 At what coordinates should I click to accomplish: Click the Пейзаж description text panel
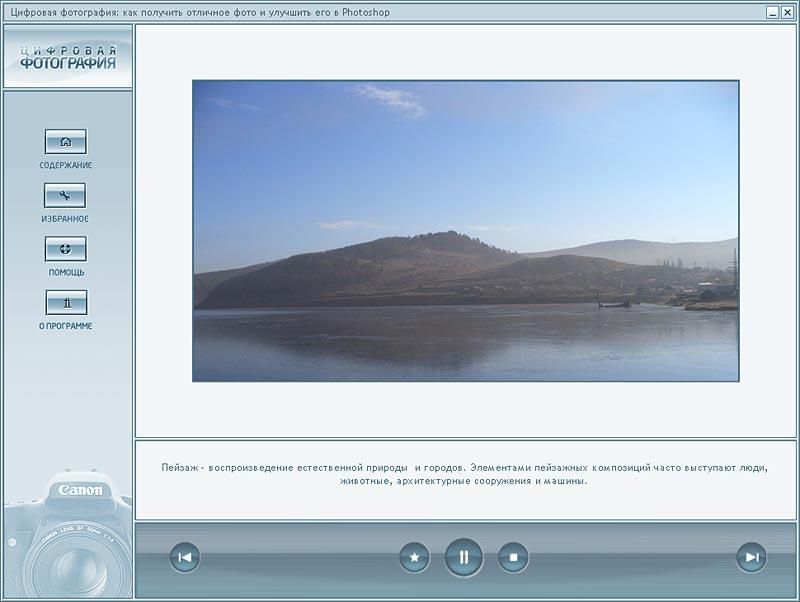click(465, 474)
